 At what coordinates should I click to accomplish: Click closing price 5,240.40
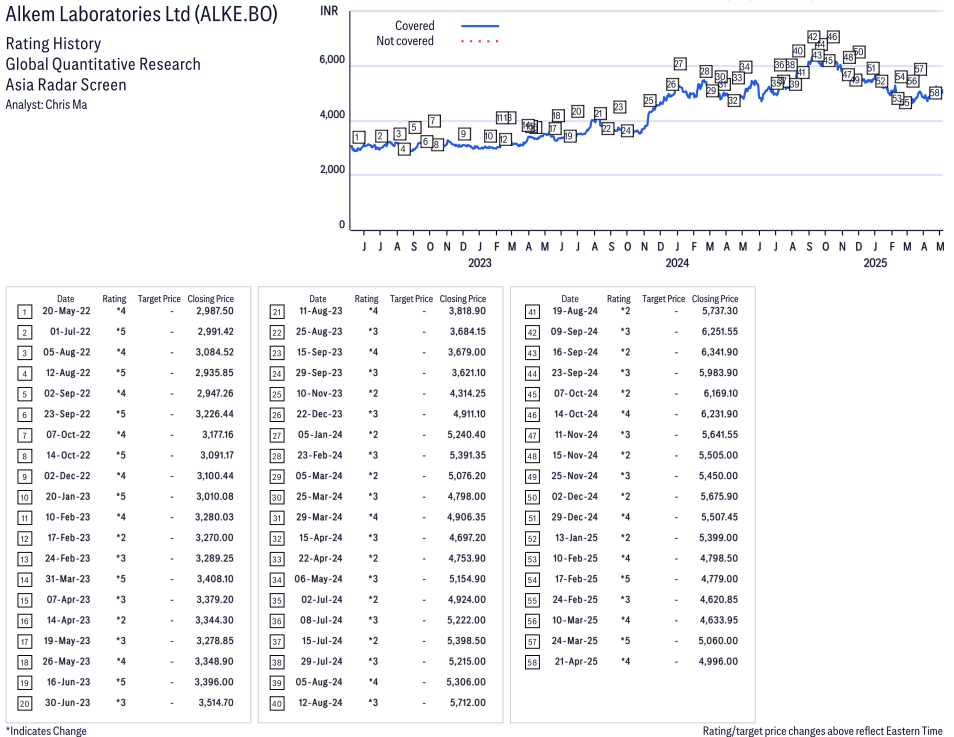point(467,435)
